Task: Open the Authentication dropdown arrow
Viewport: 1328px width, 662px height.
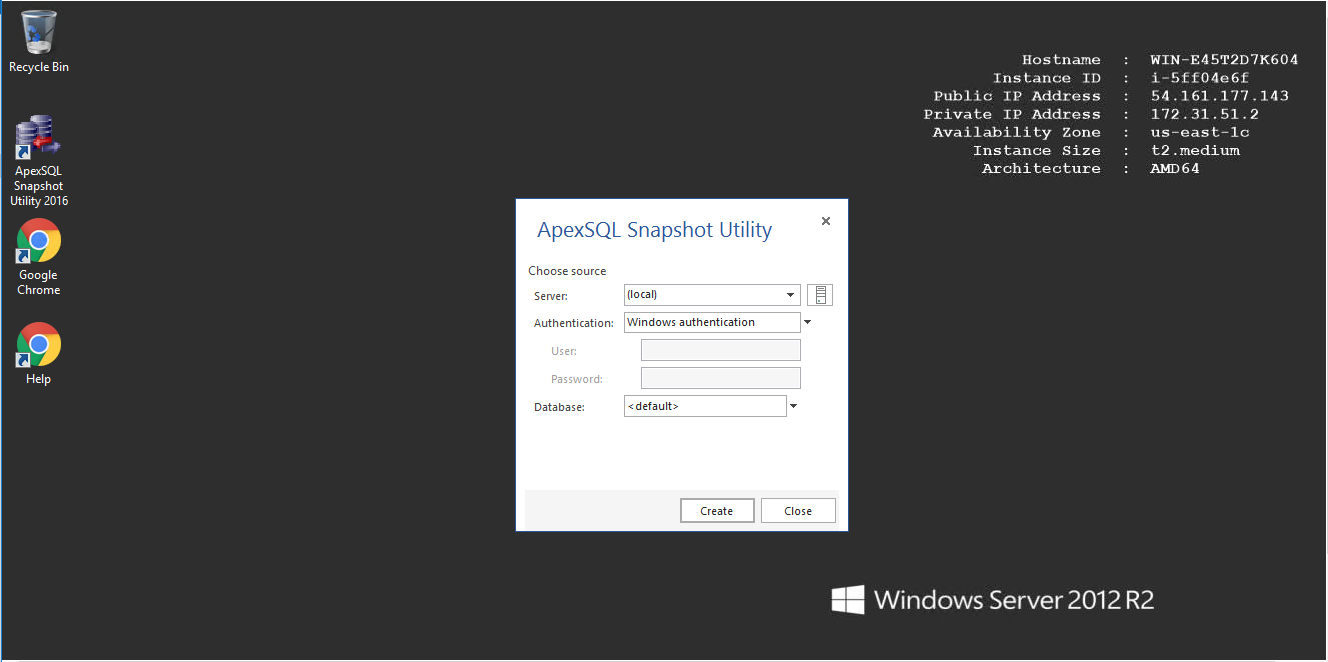Action: click(x=807, y=323)
